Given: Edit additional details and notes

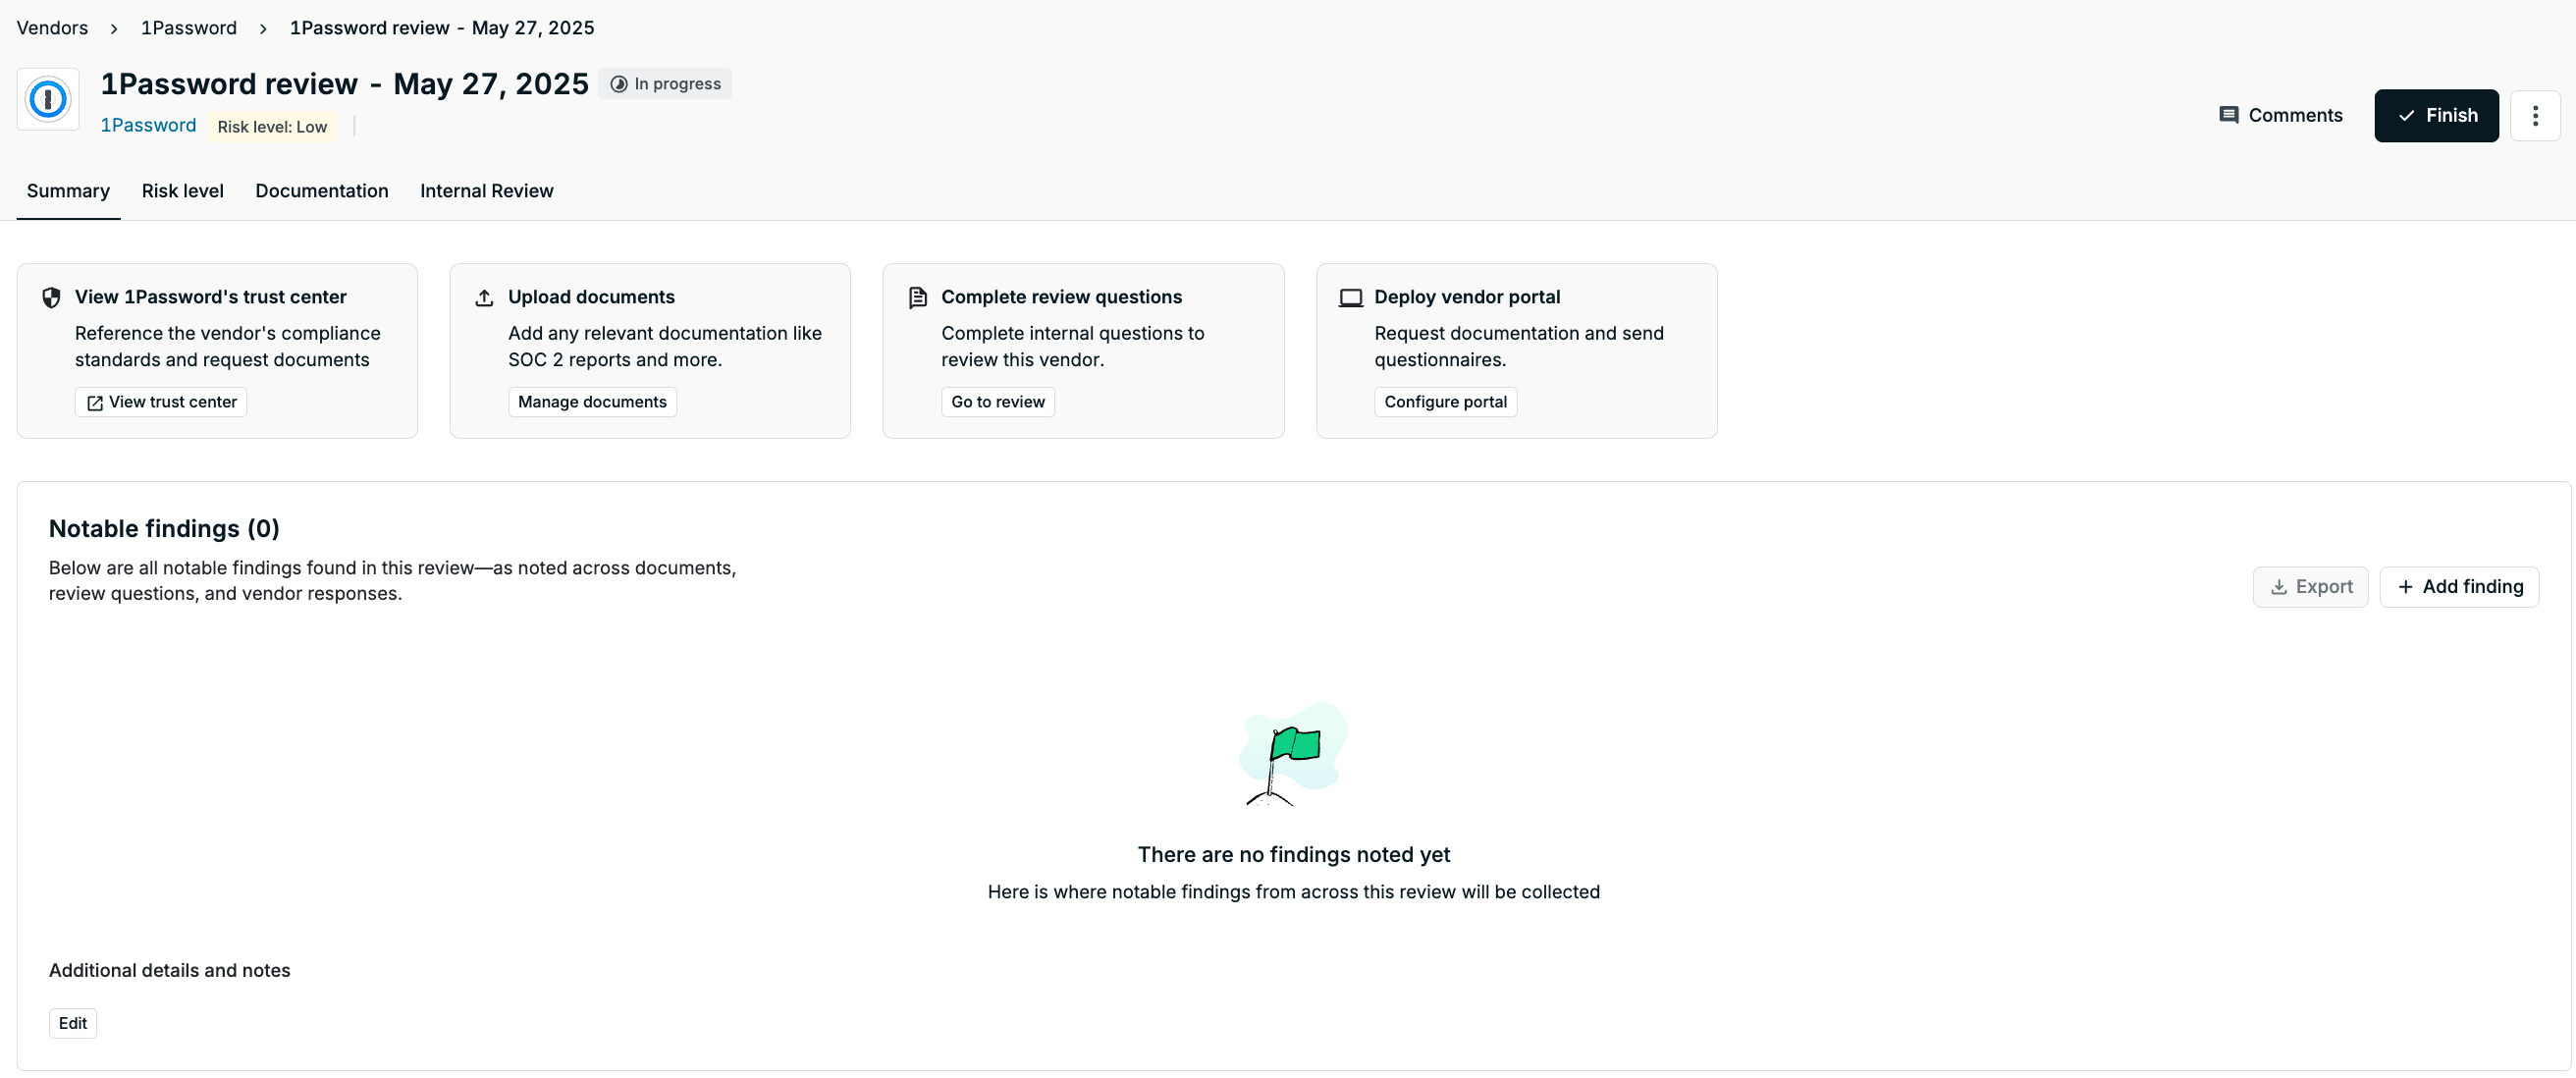Looking at the screenshot, I should coord(73,1023).
